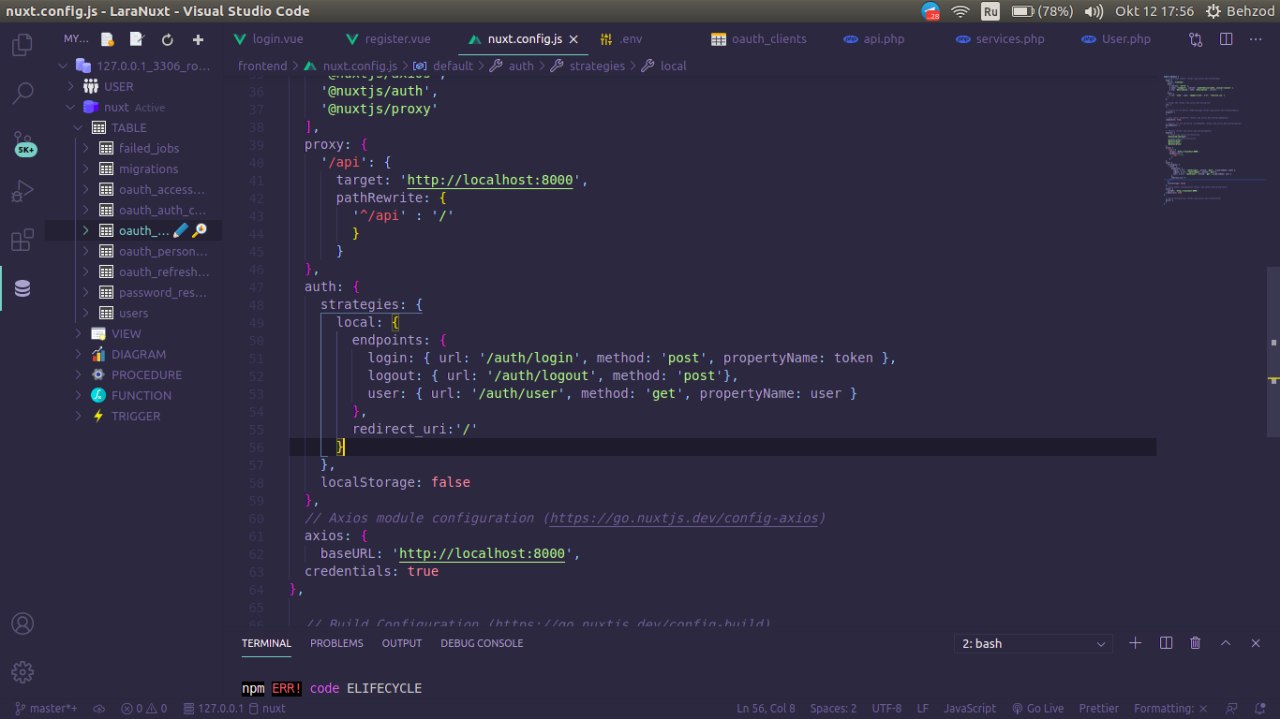The height and width of the screenshot is (719, 1280).
Task: Expand the users table
Action: (x=86, y=313)
